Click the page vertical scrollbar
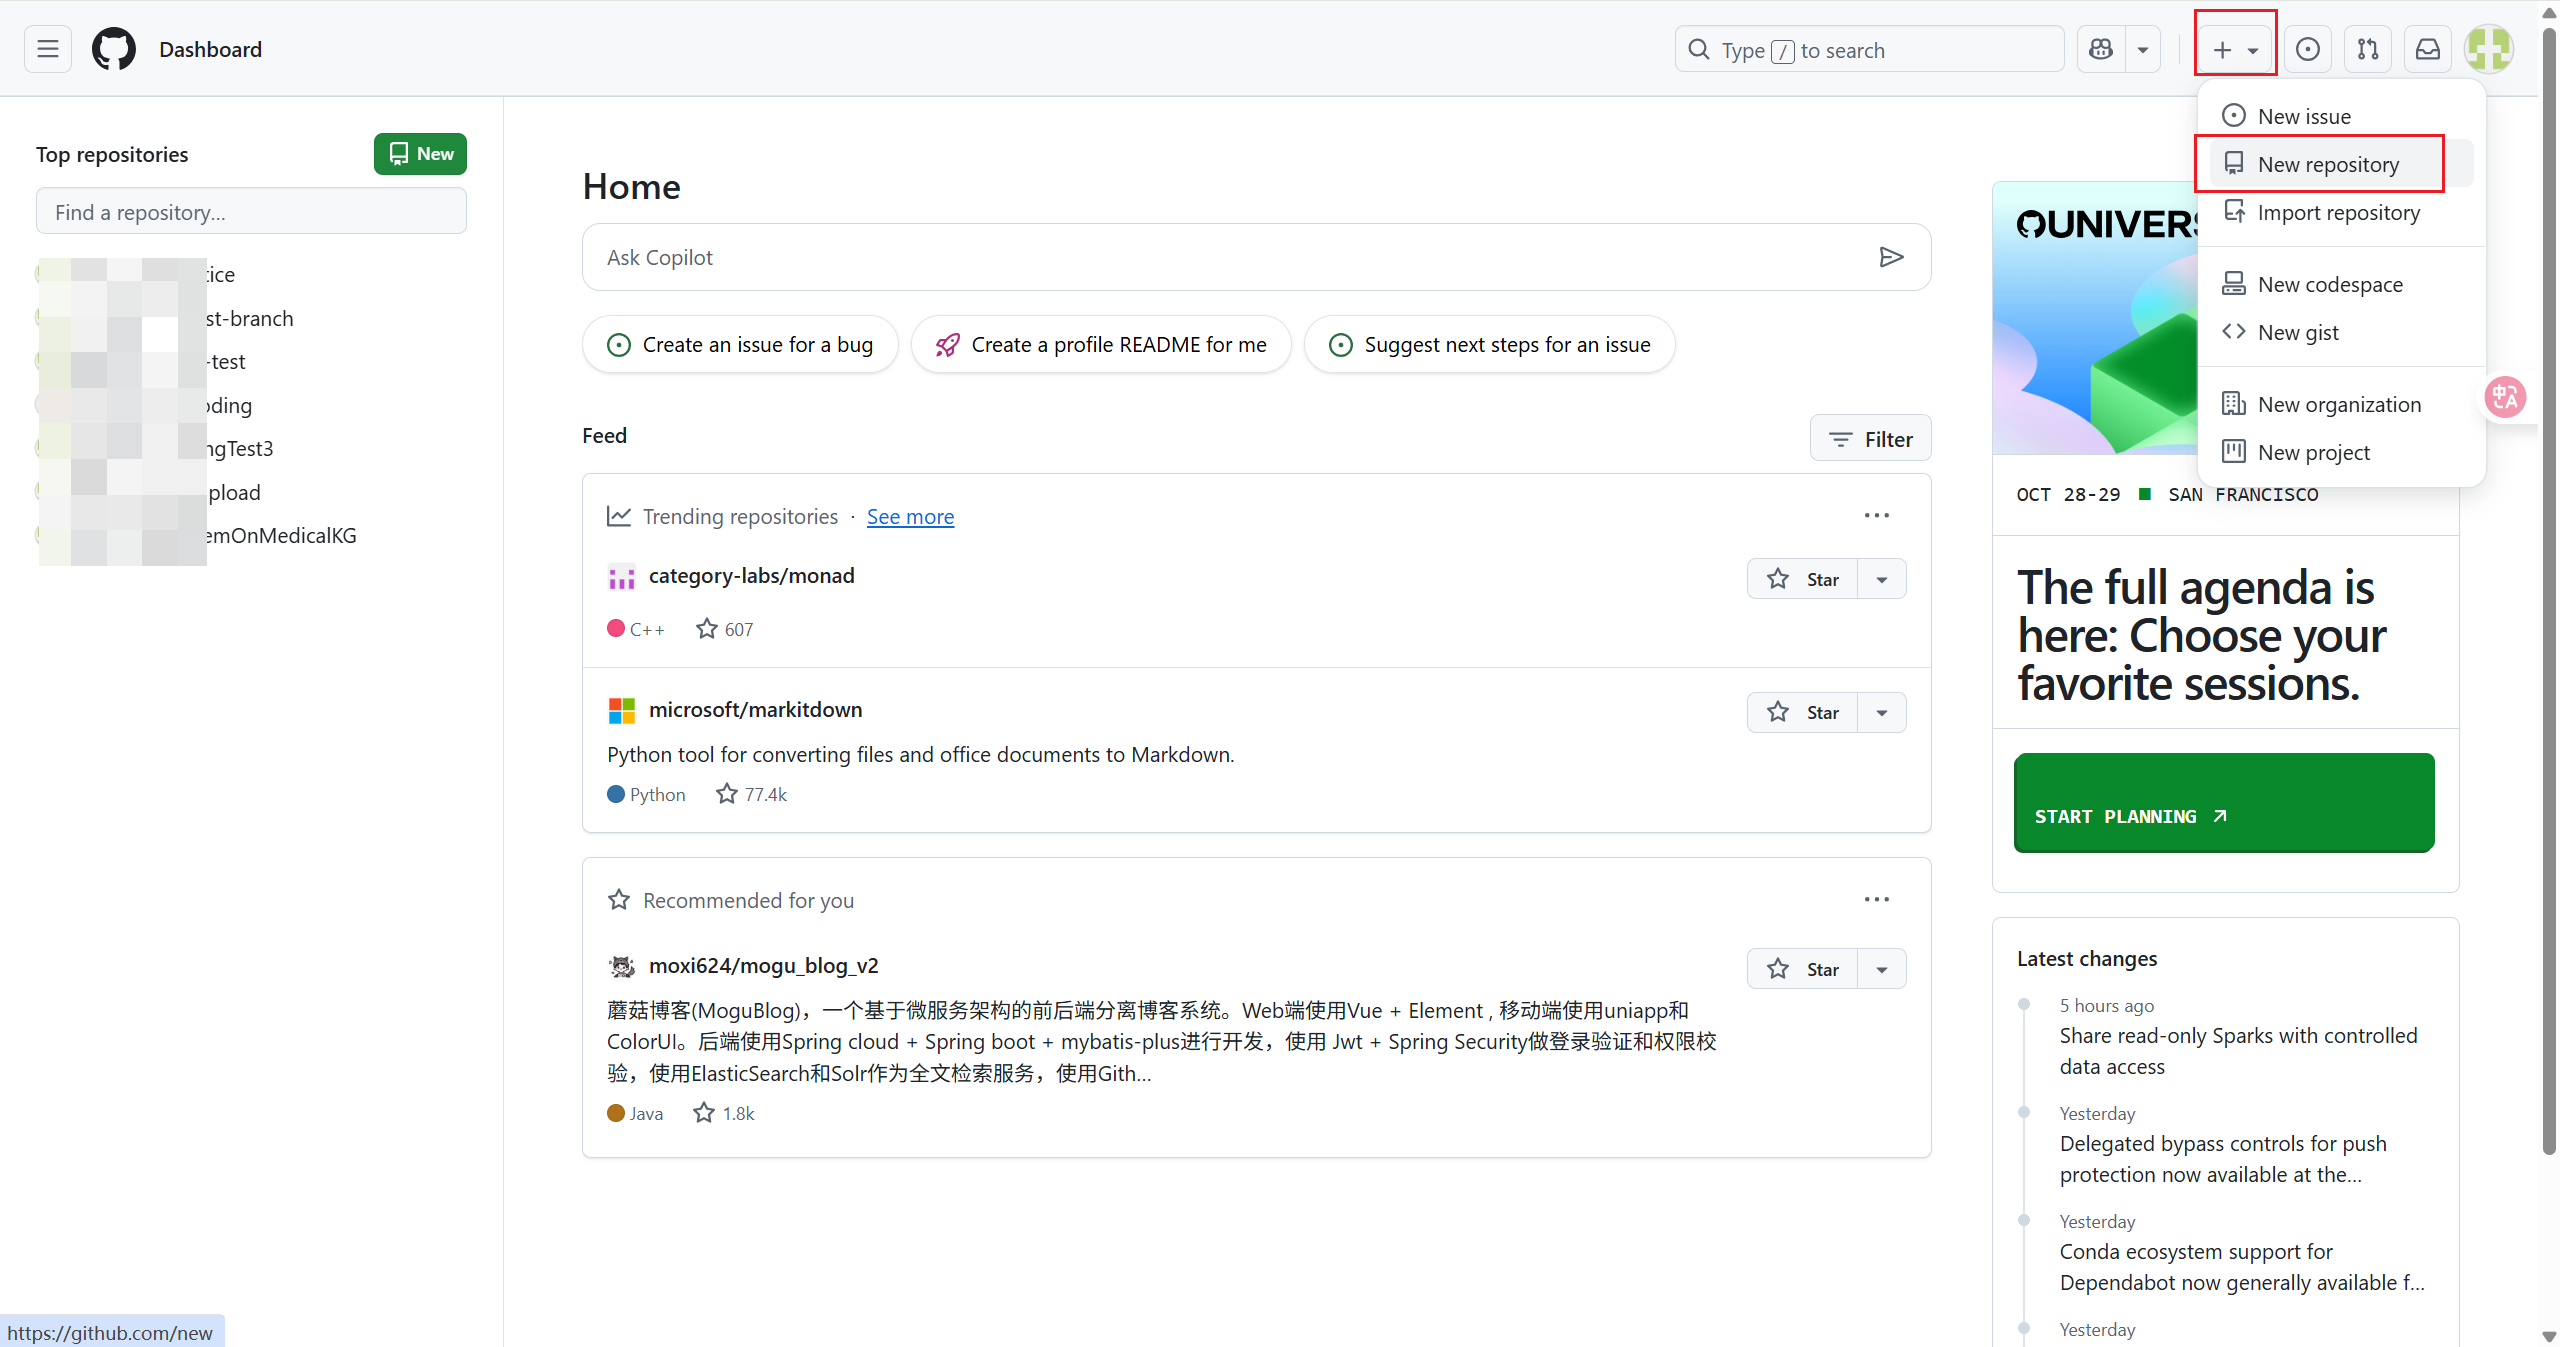The image size is (2560, 1347). [x=2549, y=590]
